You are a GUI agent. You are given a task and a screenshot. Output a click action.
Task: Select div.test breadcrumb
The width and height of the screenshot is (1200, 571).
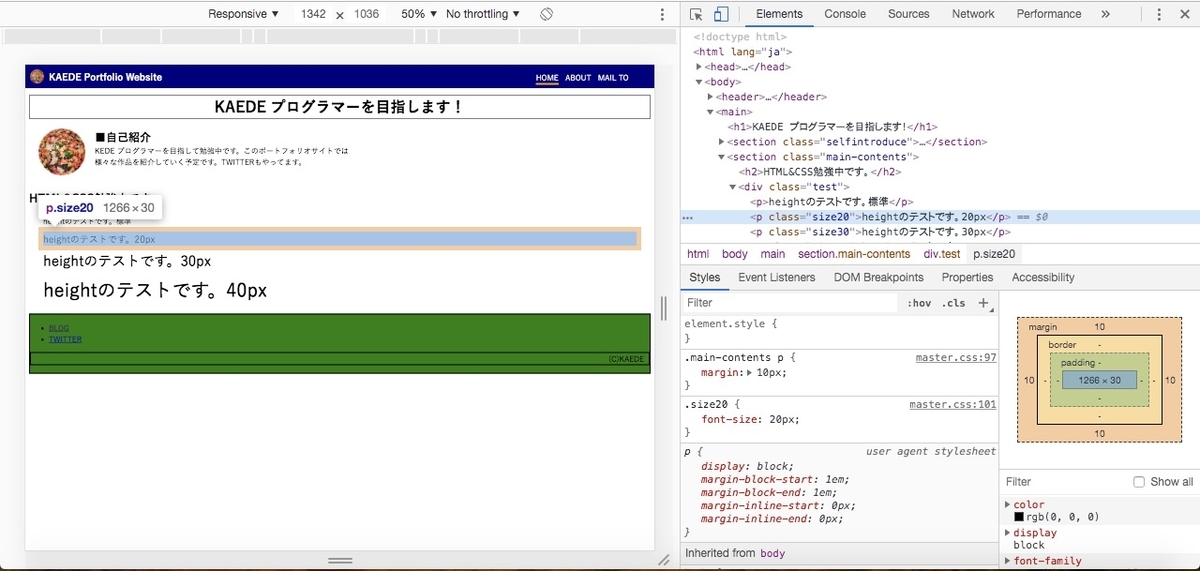tap(942, 254)
